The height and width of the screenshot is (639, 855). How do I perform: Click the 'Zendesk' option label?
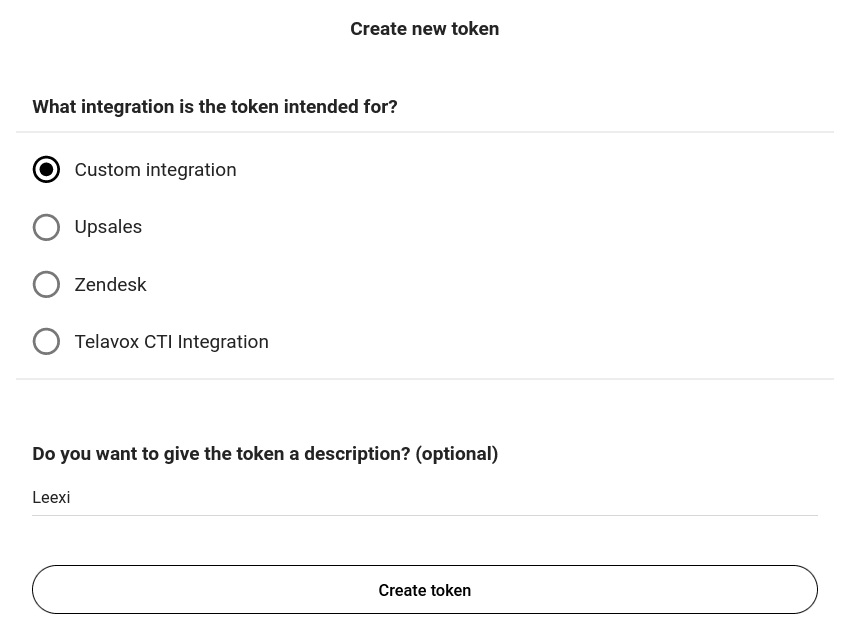coord(110,285)
